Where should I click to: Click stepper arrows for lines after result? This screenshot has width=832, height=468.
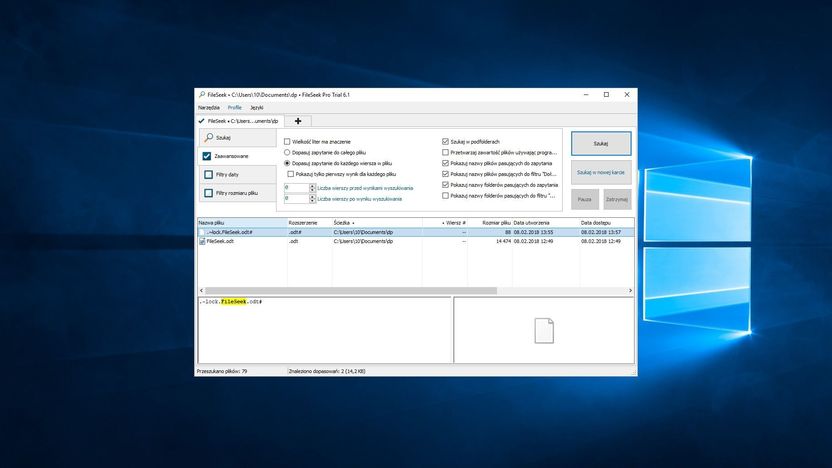(313, 199)
